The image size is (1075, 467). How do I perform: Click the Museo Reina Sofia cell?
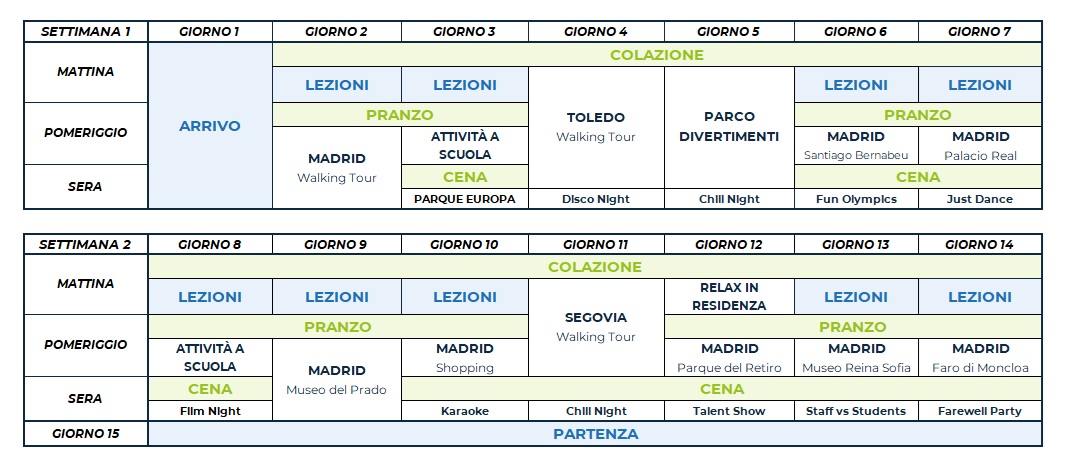[x=856, y=358]
